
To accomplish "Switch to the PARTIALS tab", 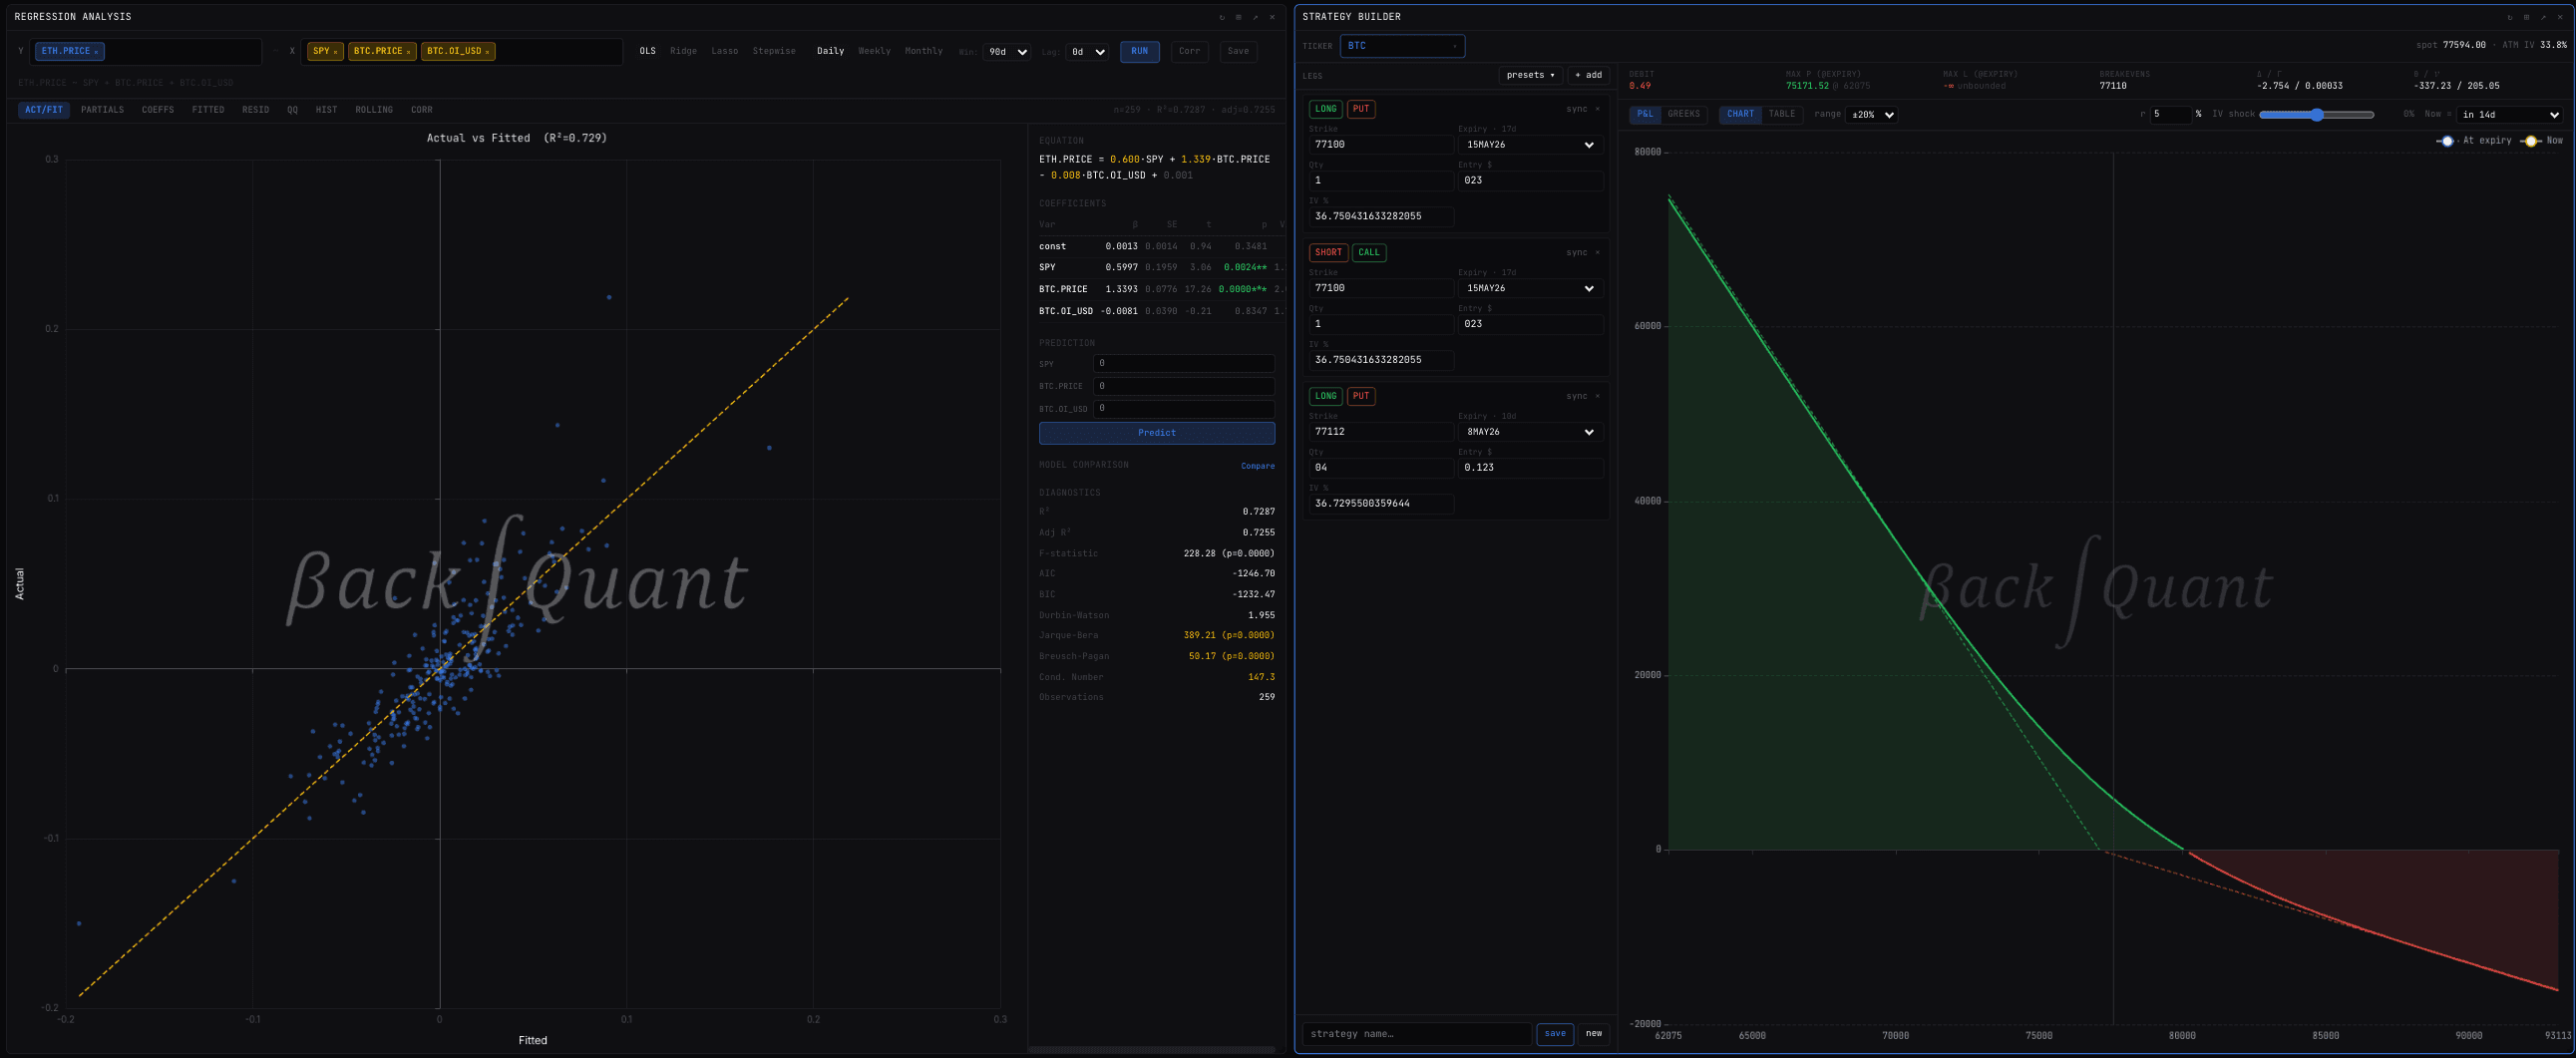I will tap(103, 110).
